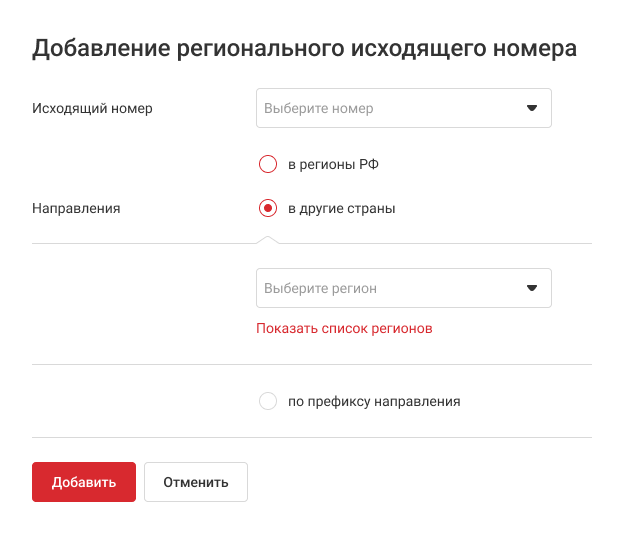Select the 'в другие страны' radio button
Screen dimensions: 624x538
click(x=267, y=209)
